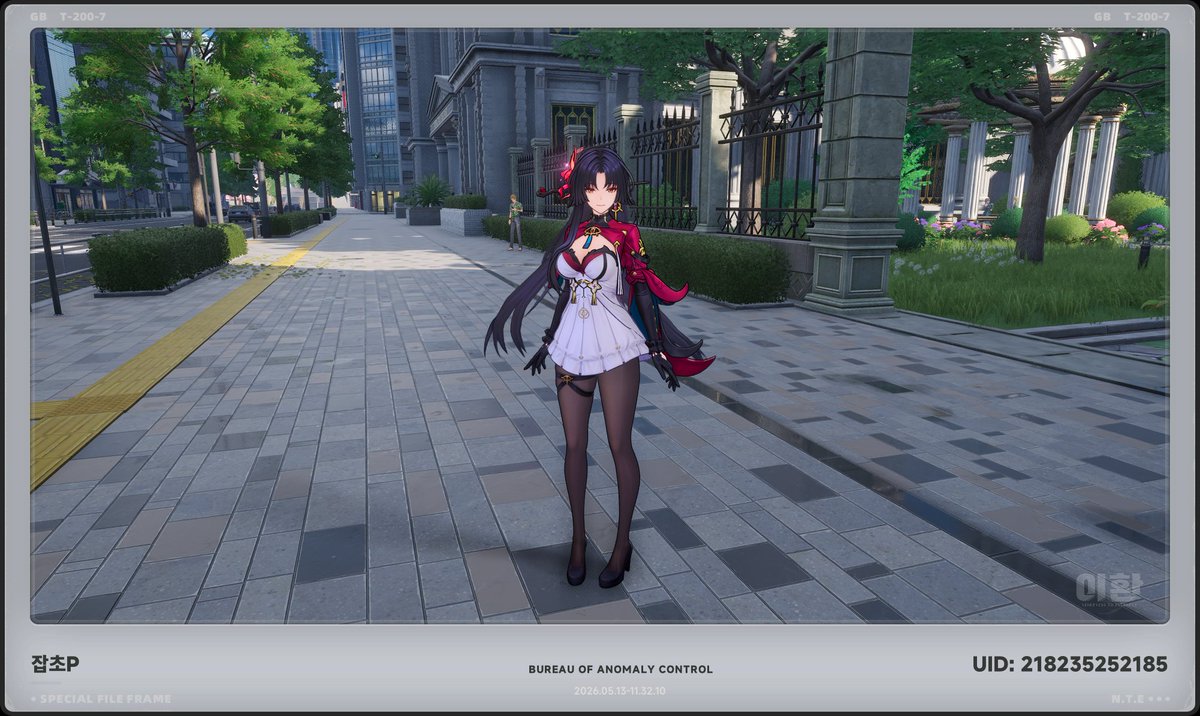The height and width of the screenshot is (716, 1200).
Task: Click the timestamp 2026.05.13-11.32.10
Action: 620,690
